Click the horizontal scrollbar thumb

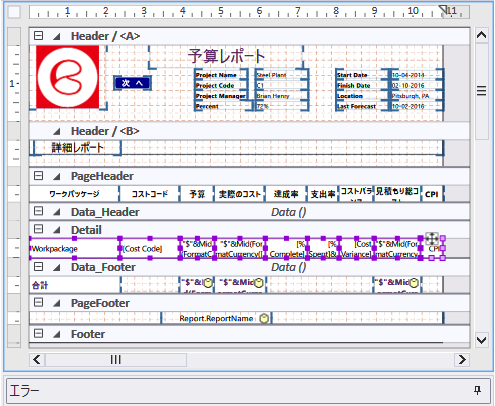coord(116,360)
